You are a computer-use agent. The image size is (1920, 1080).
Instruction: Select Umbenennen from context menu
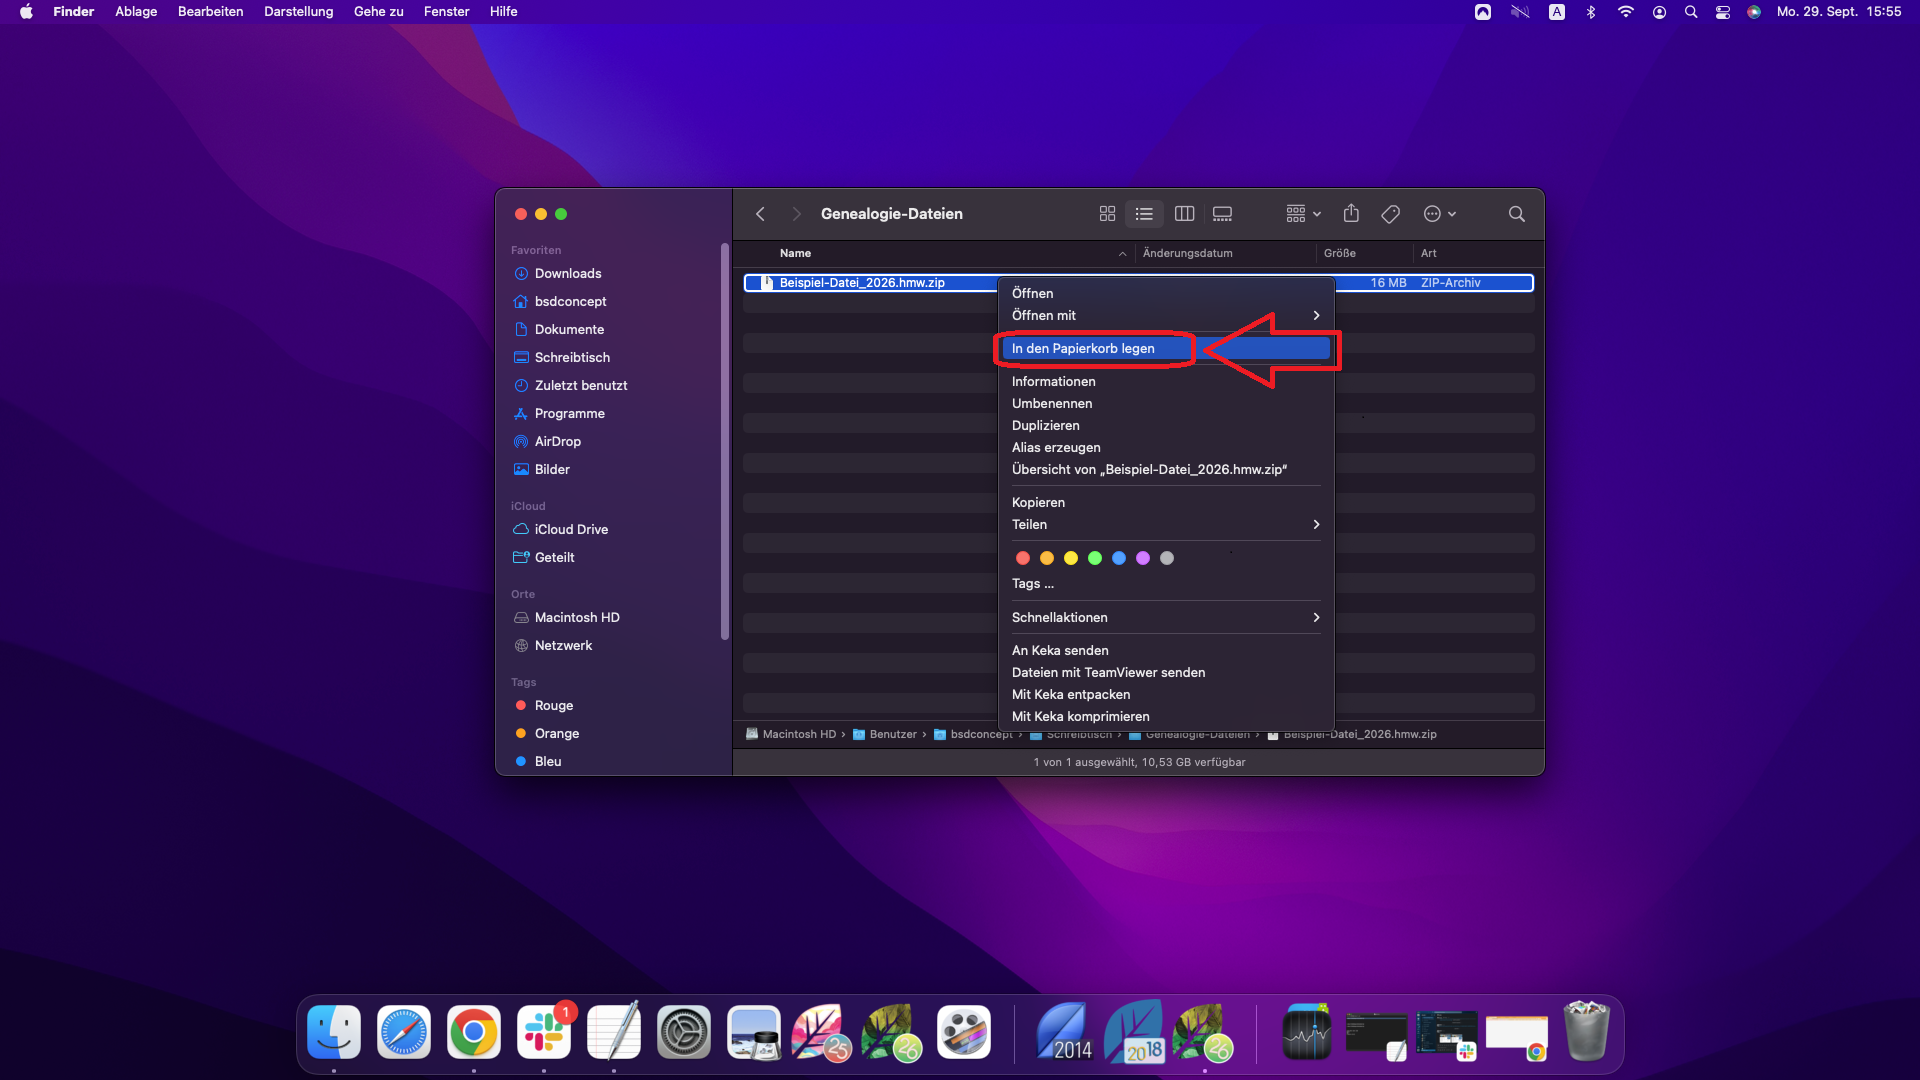click(1052, 403)
